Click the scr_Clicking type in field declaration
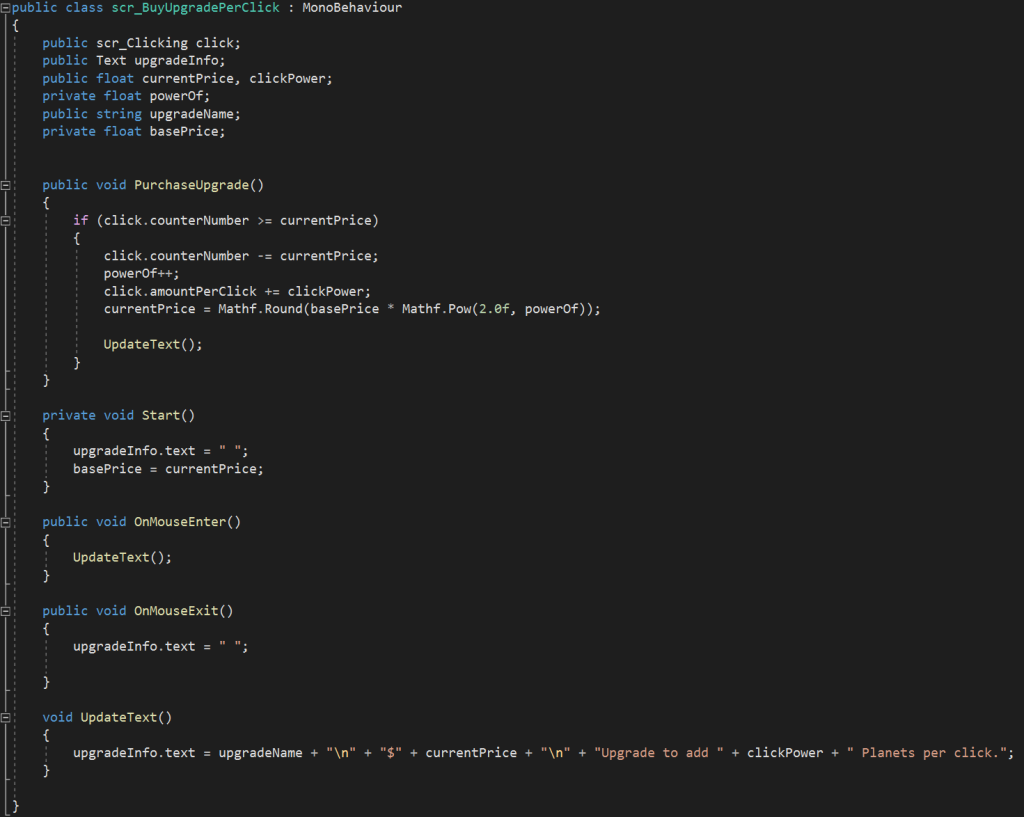 click(x=140, y=43)
